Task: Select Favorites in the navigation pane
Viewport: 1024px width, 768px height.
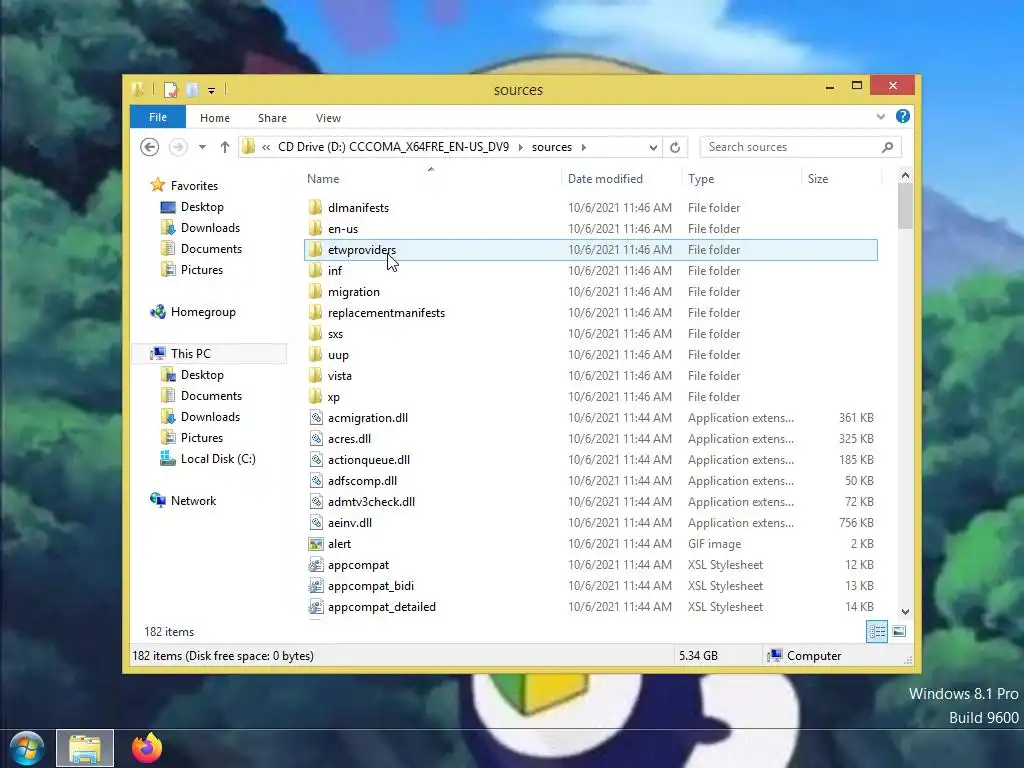Action: click(194, 185)
